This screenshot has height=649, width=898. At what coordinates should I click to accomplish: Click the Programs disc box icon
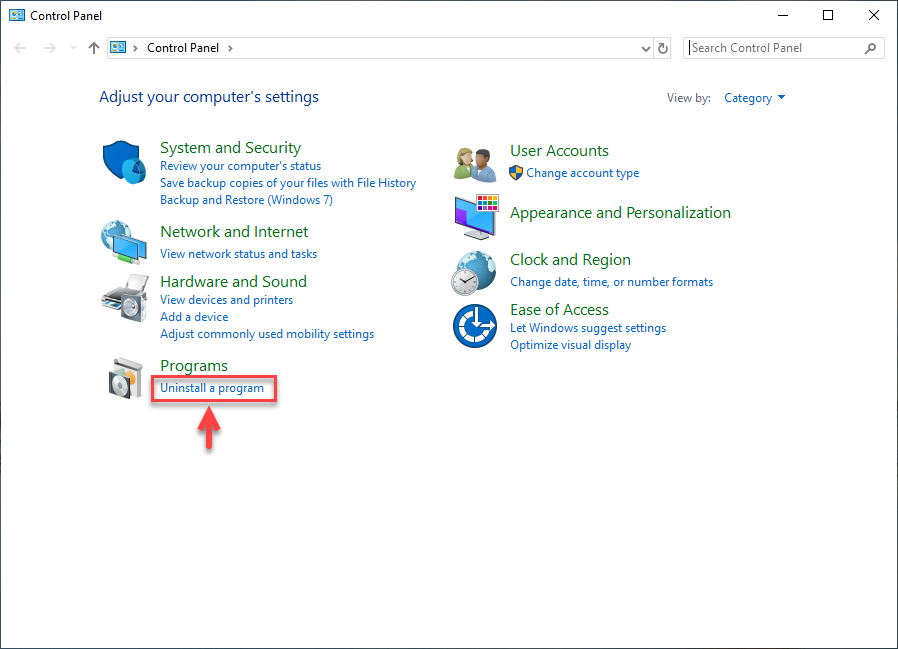click(125, 378)
